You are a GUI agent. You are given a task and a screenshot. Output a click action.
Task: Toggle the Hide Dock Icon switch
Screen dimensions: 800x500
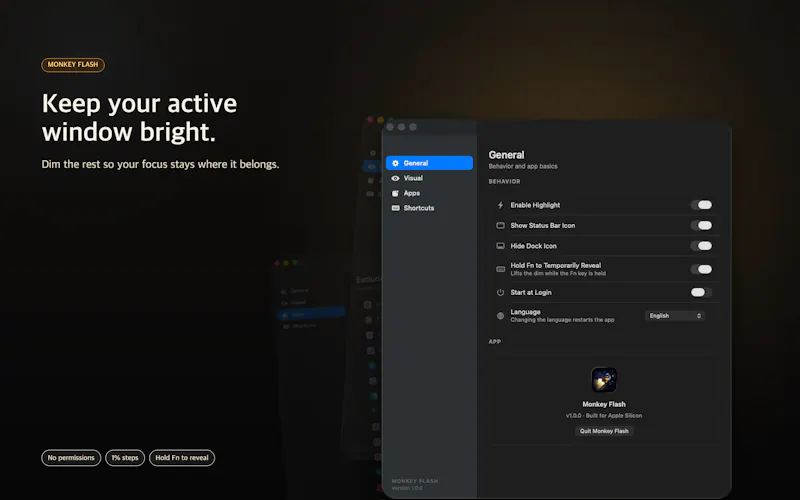tap(702, 246)
